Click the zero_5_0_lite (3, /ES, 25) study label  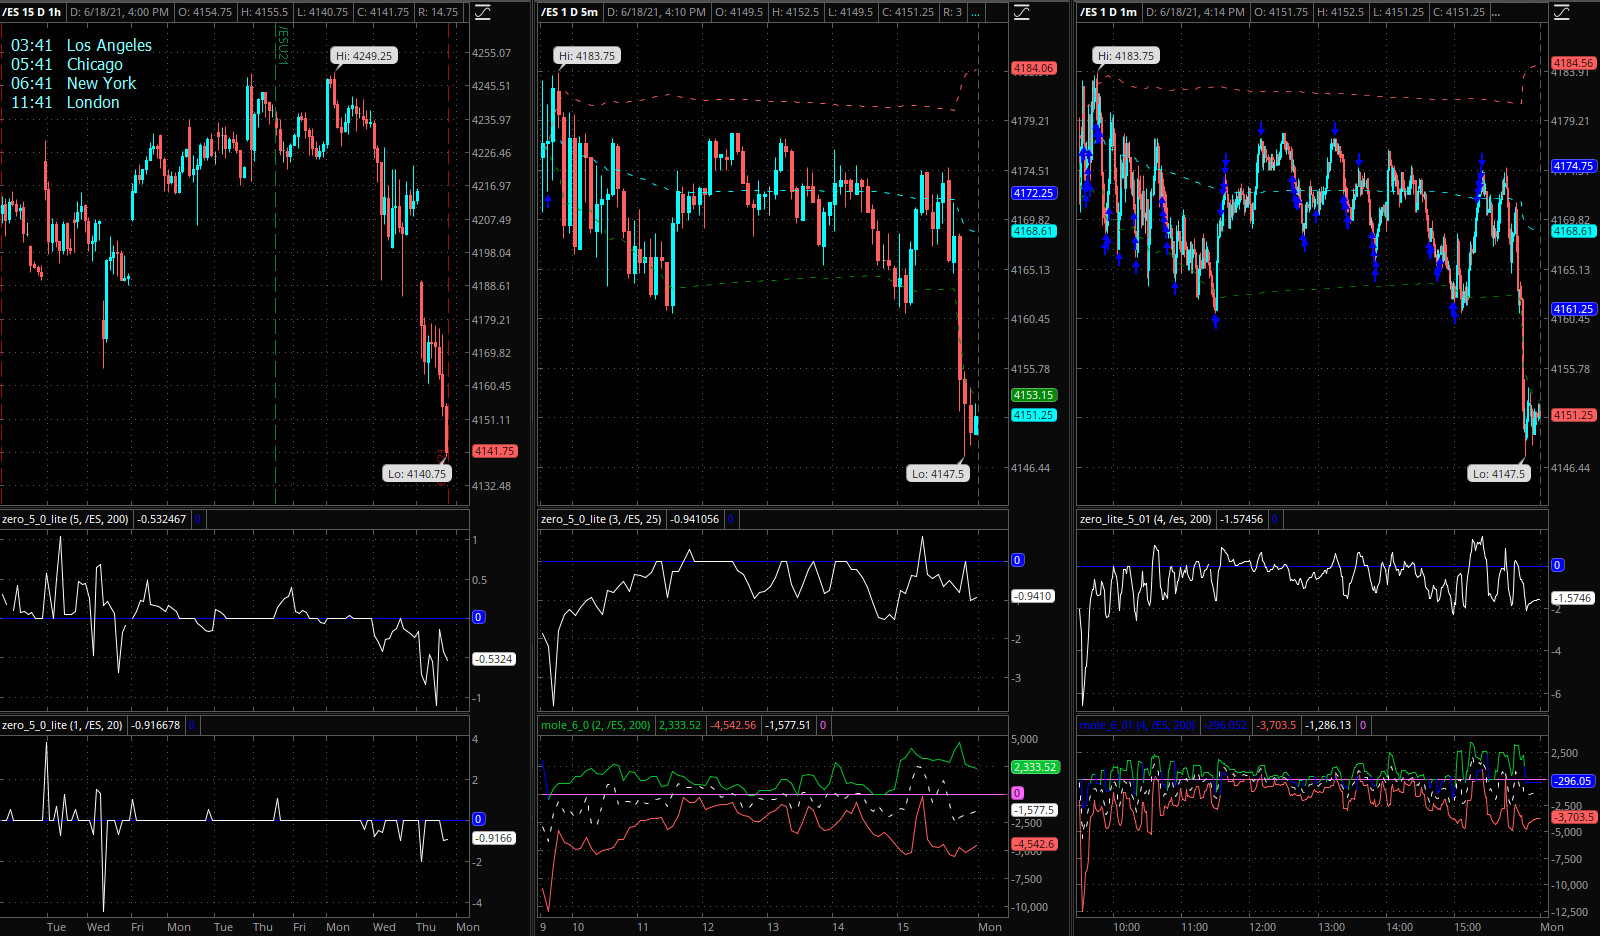pos(601,519)
